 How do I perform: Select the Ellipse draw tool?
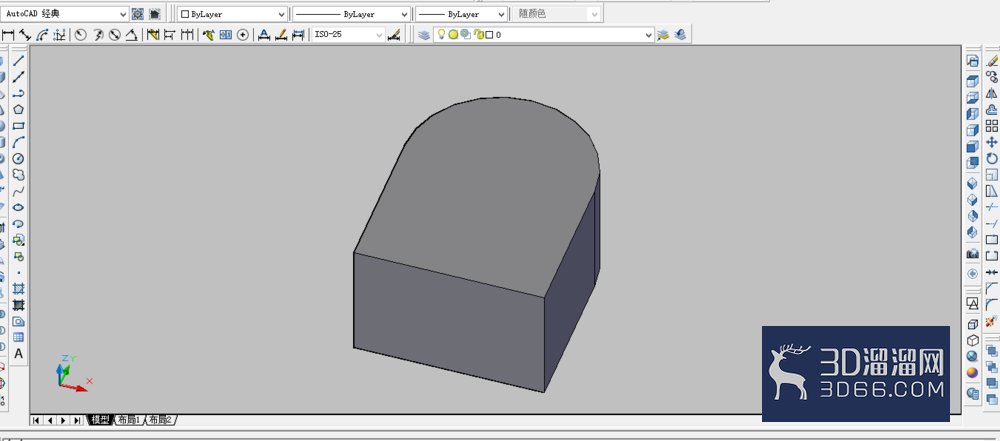tap(18, 207)
